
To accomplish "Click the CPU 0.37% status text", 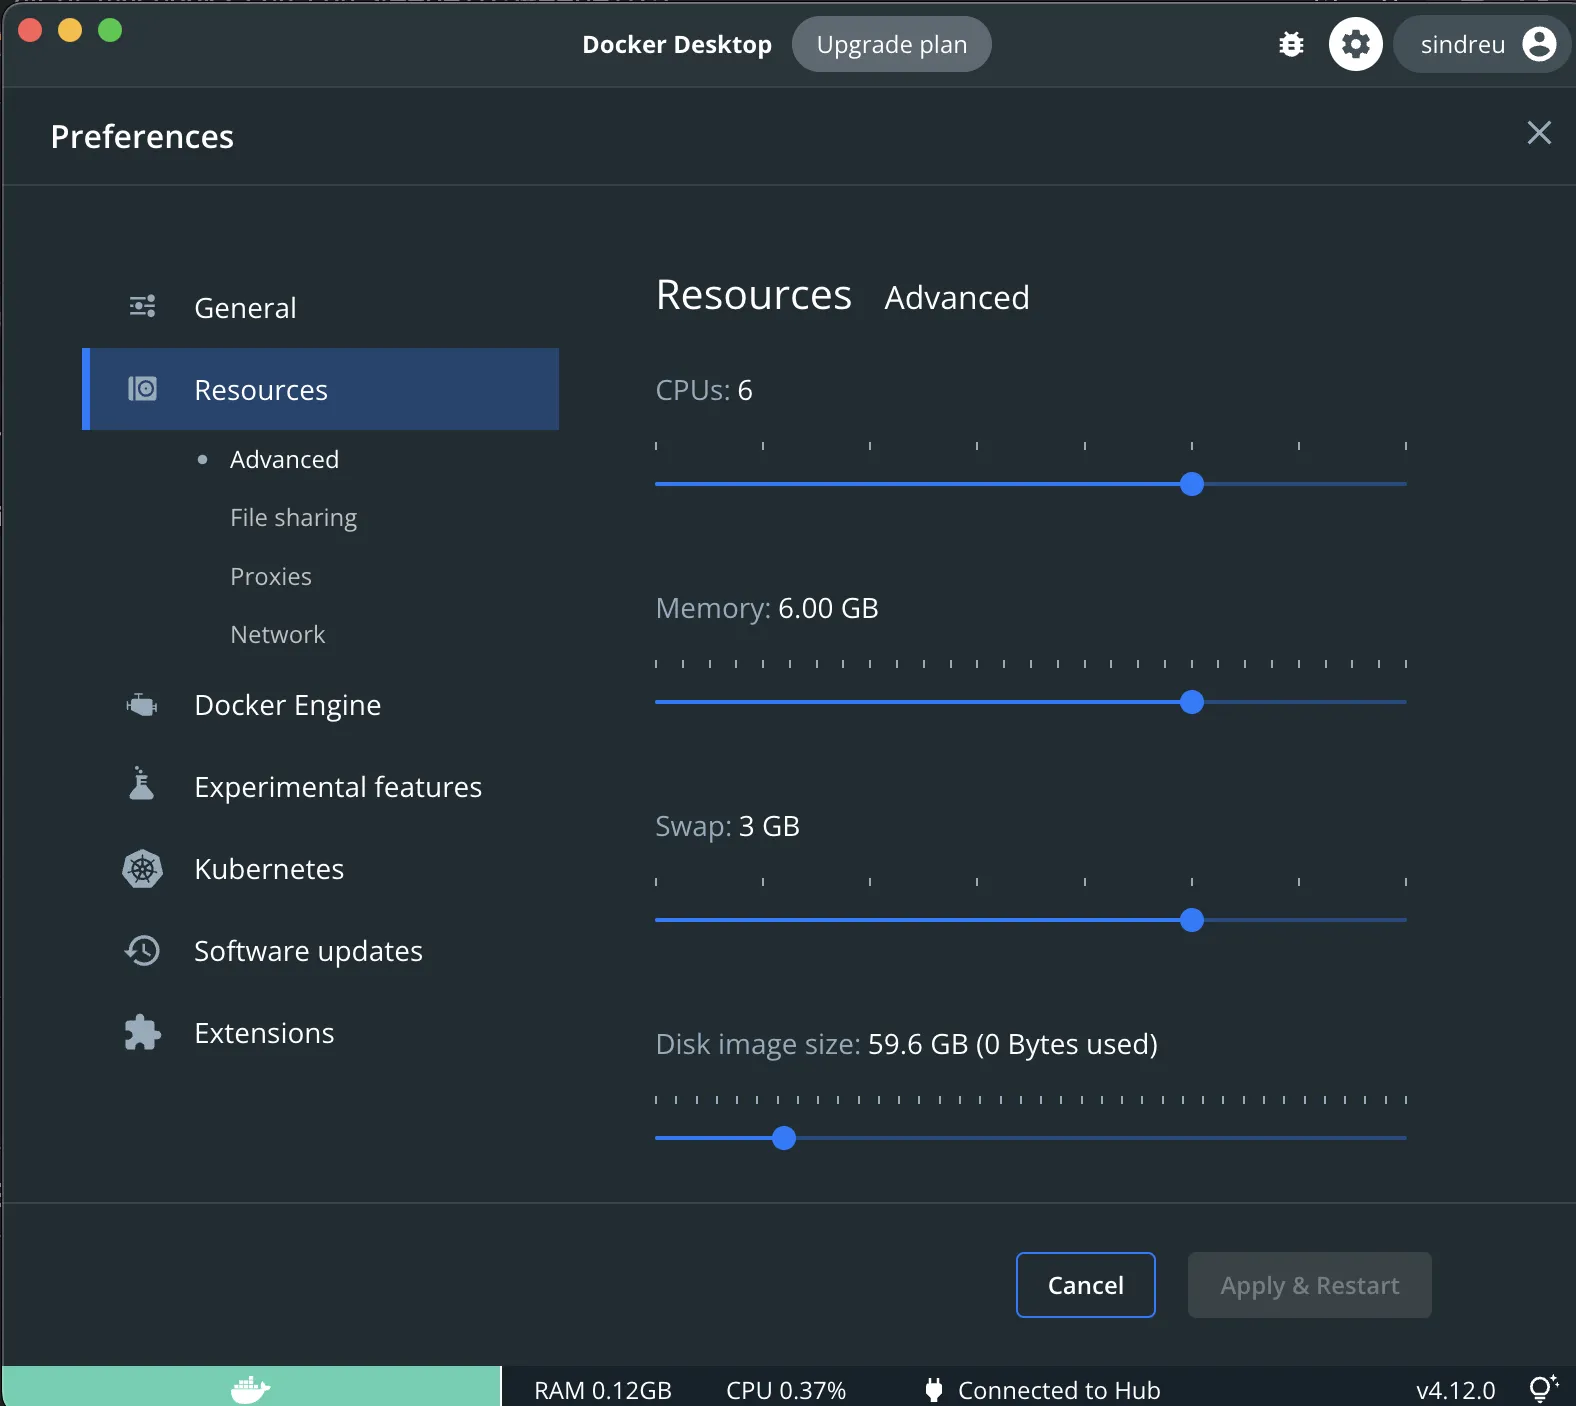I will pyautogui.click(x=786, y=1390).
